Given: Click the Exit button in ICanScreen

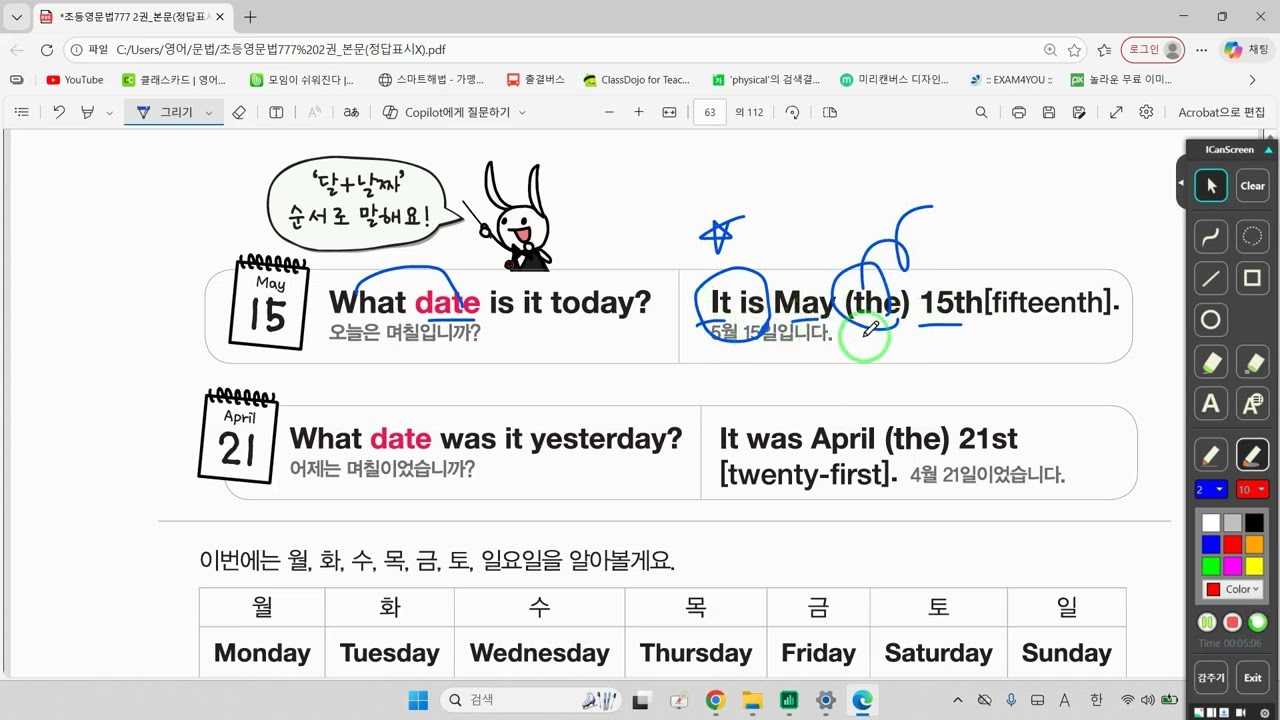Looking at the screenshot, I should (x=1252, y=677).
